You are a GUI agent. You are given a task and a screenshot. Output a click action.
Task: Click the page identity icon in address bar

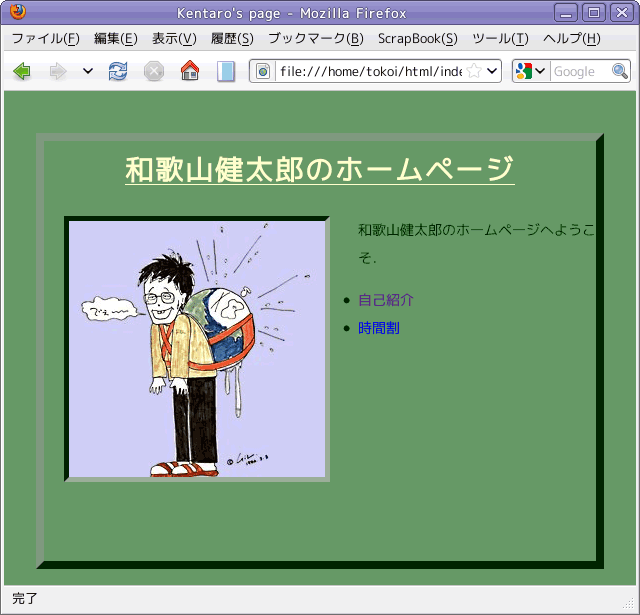263,71
